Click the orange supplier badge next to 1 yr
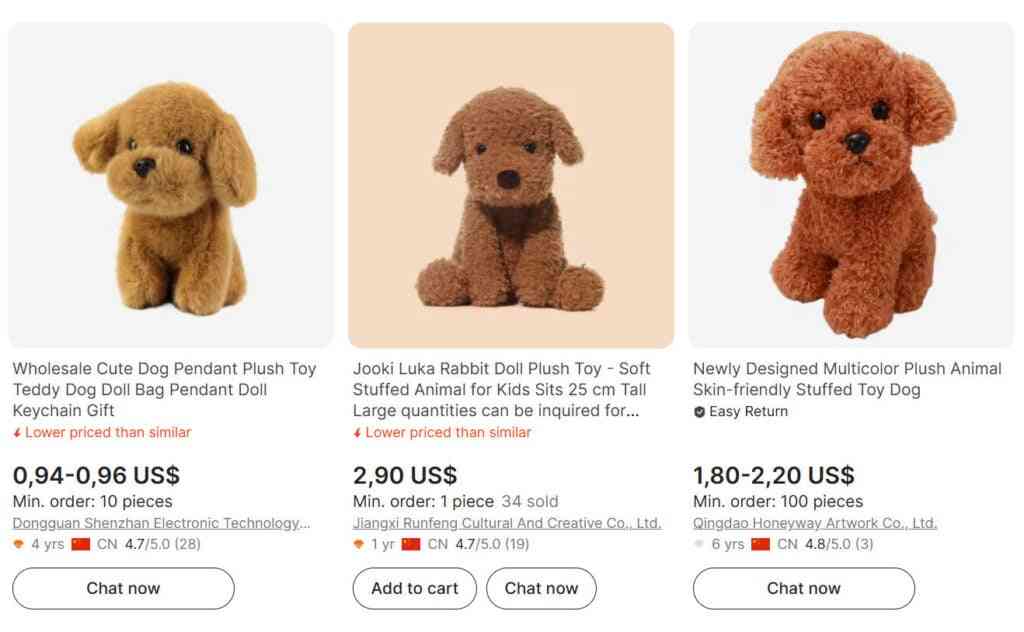The height and width of the screenshot is (632, 1024). coord(358,545)
